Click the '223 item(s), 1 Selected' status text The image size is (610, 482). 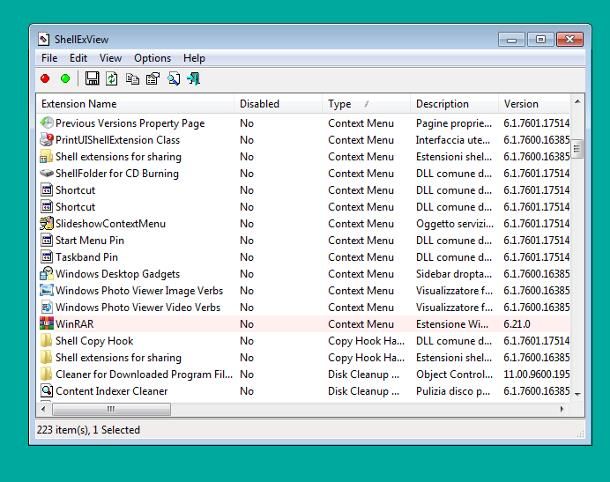[88, 429]
